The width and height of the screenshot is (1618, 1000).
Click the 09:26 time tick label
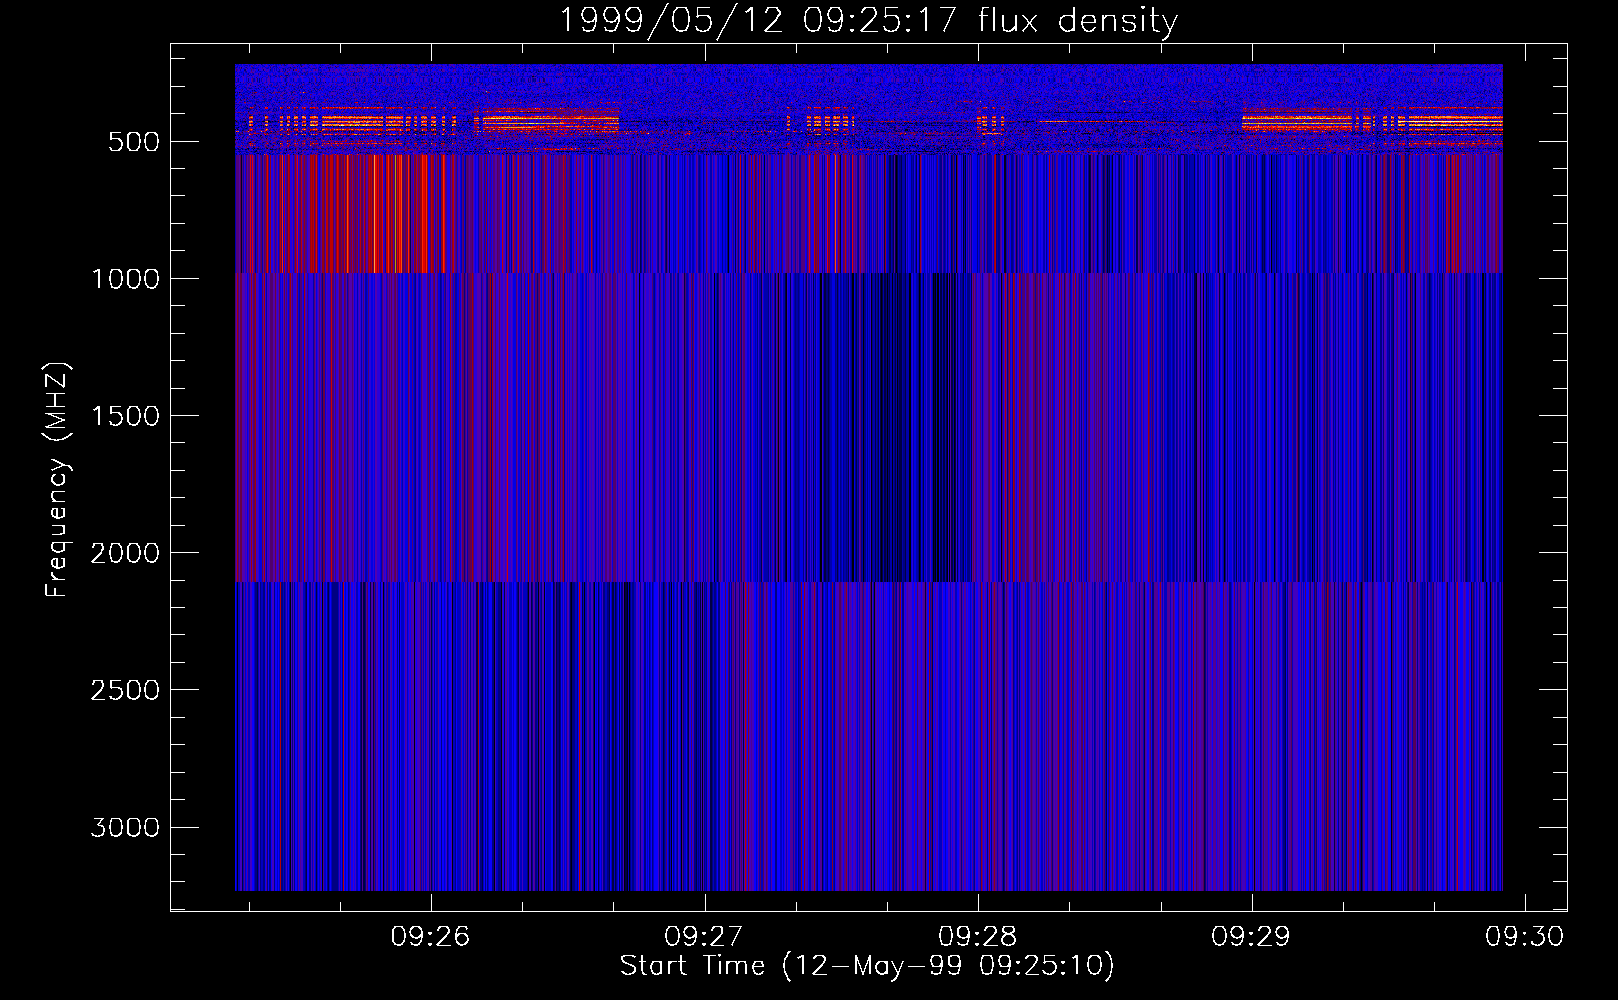click(430, 936)
